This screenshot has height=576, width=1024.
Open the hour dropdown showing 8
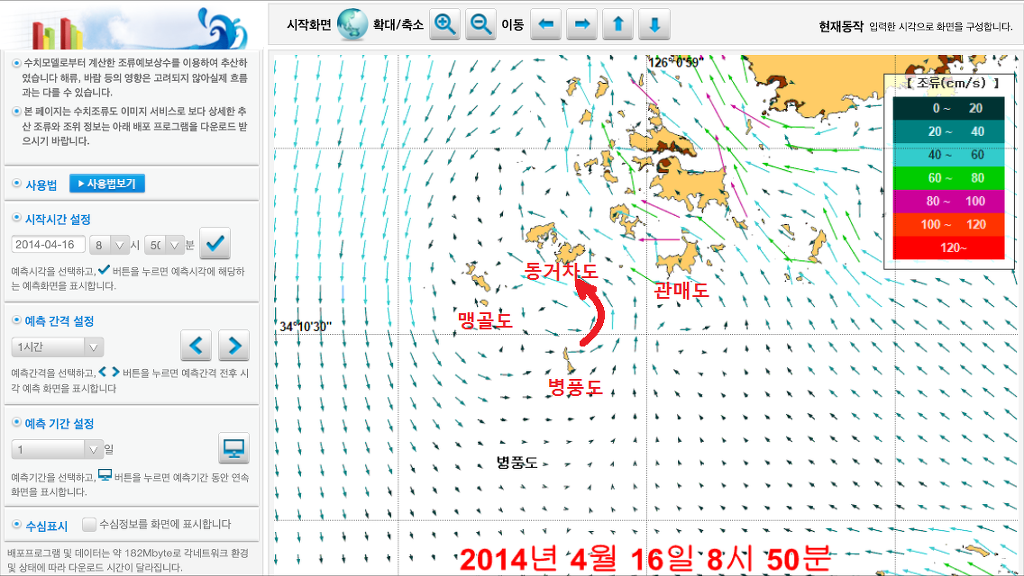[108, 245]
